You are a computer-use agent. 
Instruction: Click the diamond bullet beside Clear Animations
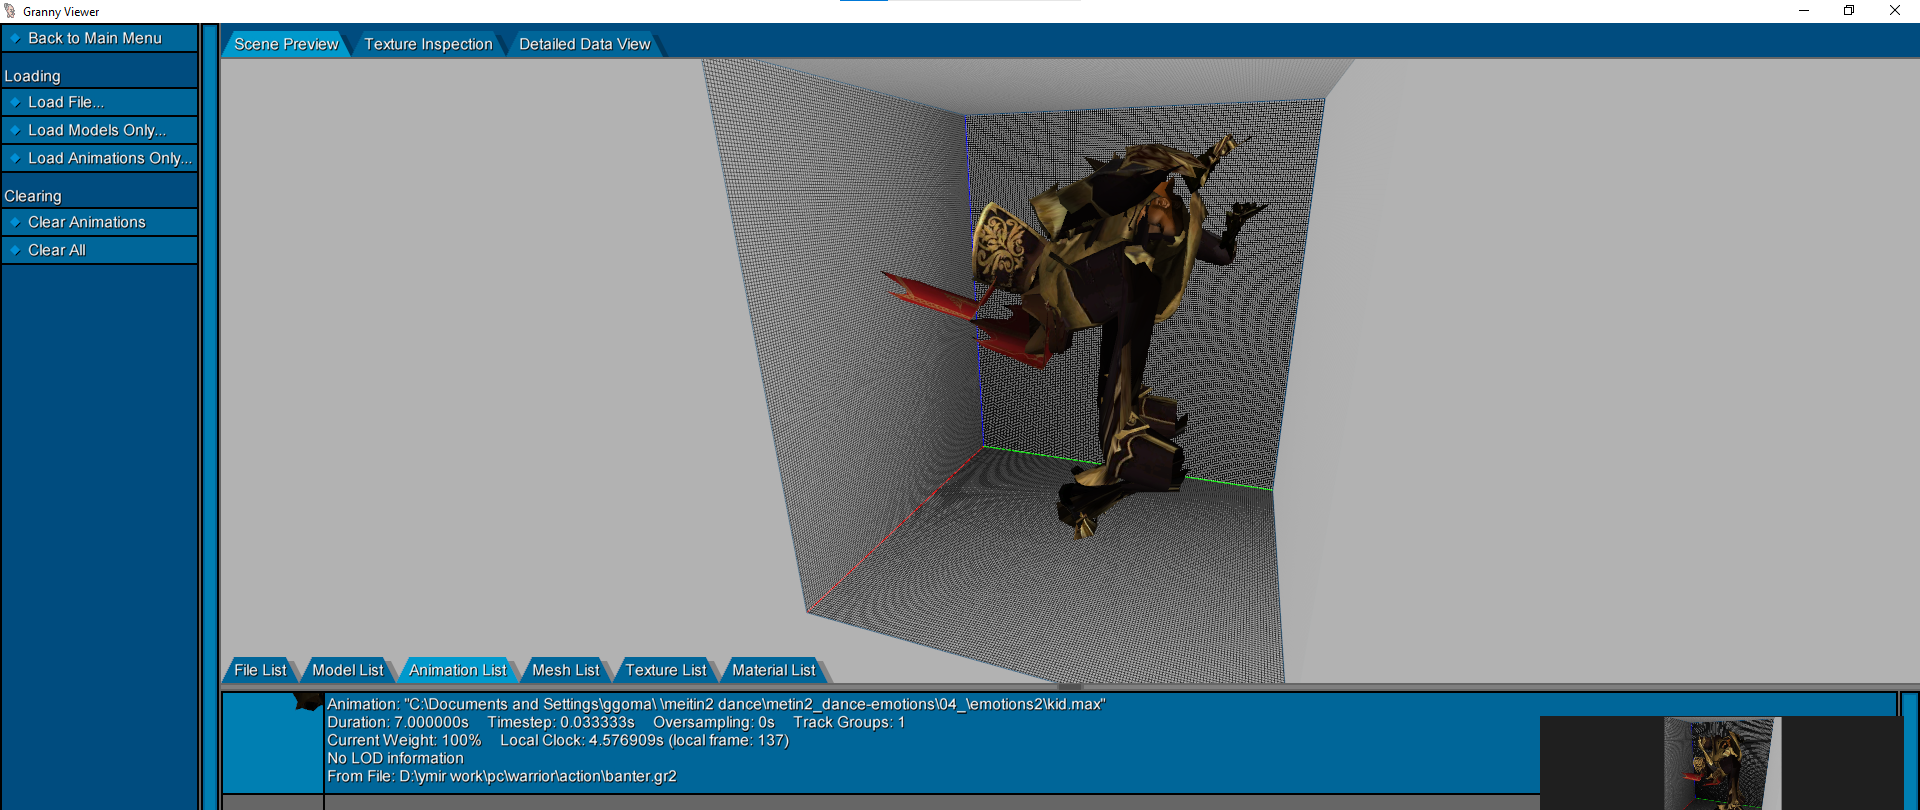(x=15, y=222)
